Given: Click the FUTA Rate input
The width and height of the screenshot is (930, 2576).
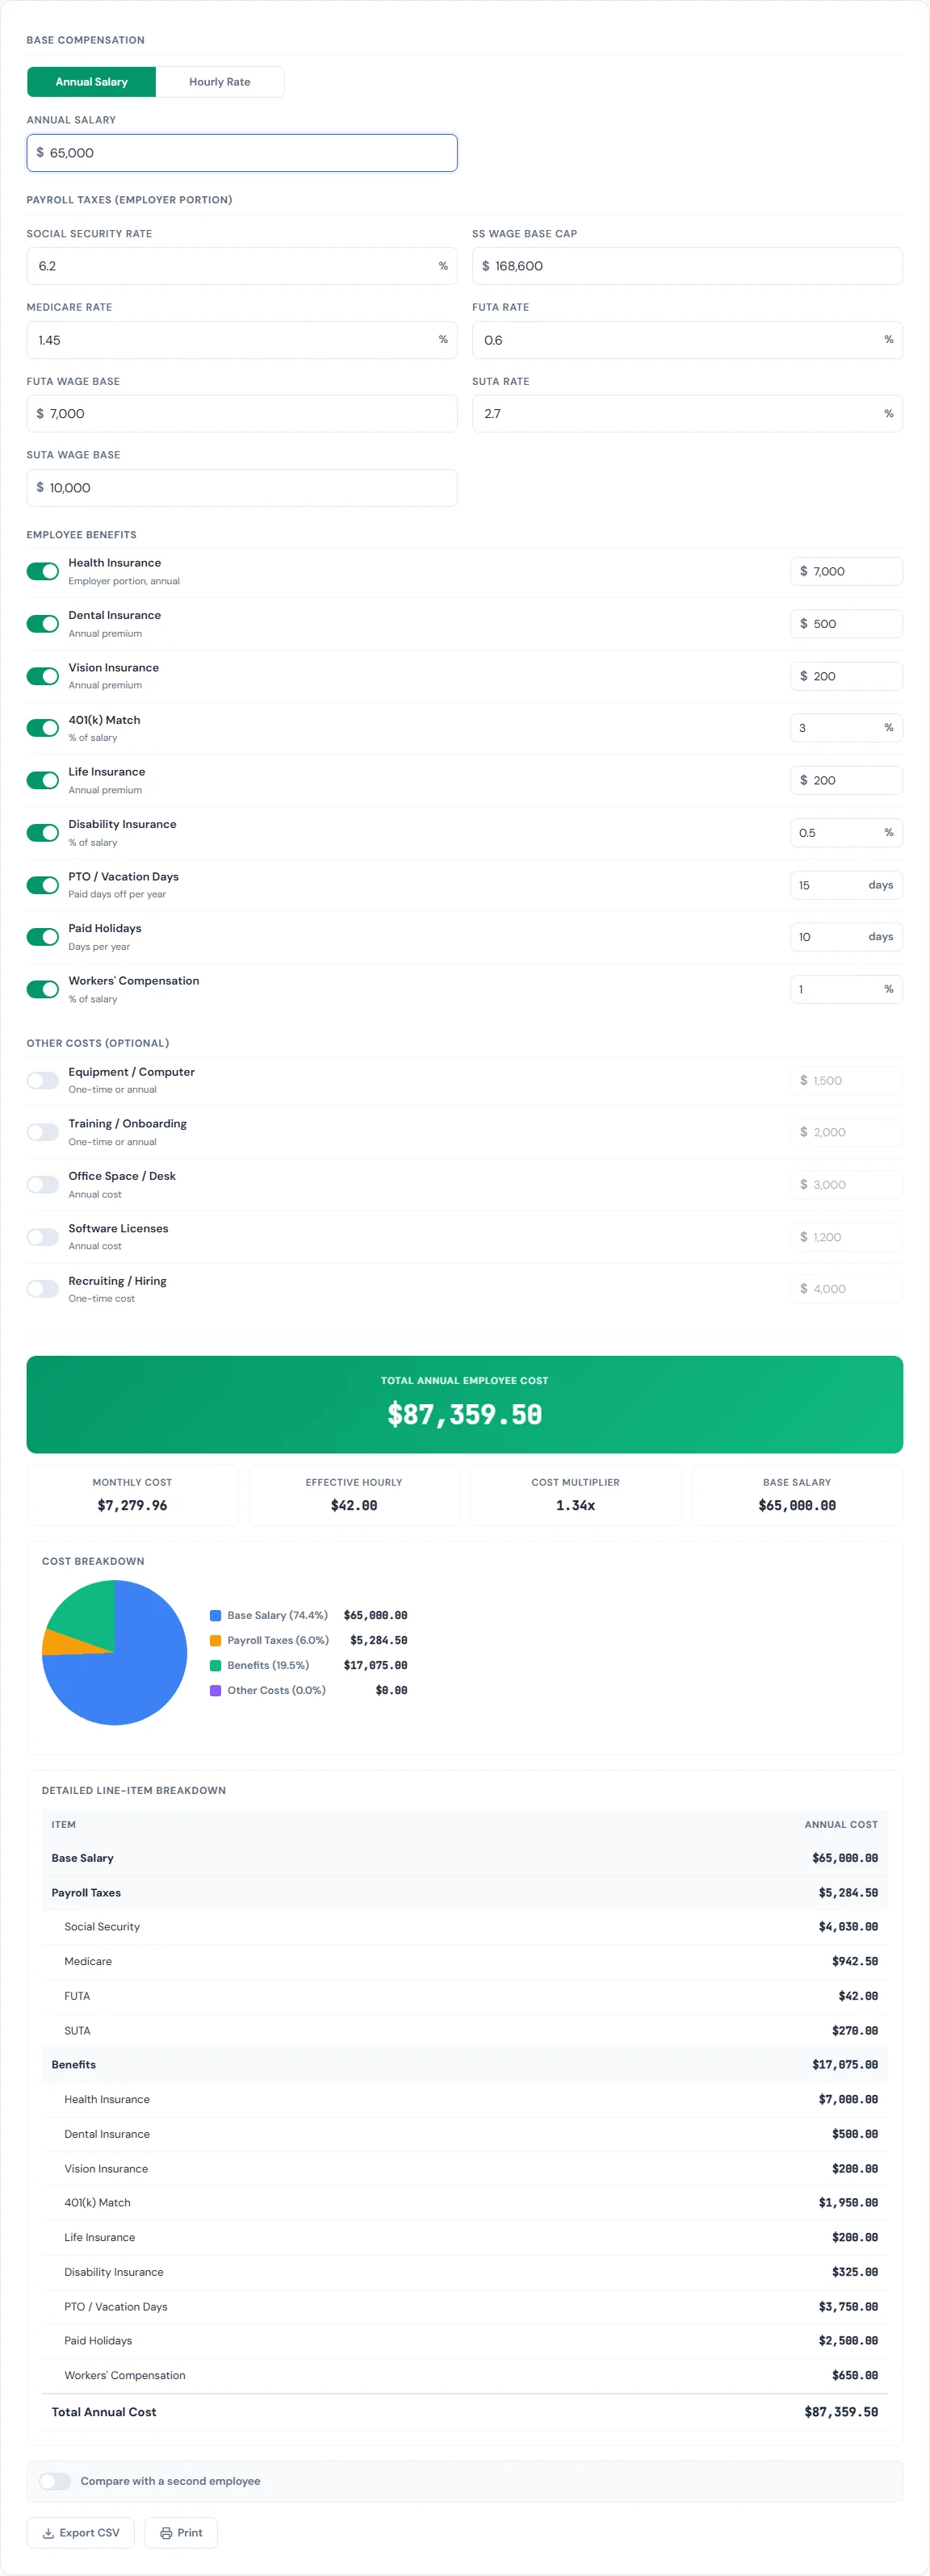Looking at the screenshot, I should click(x=687, y=340).
